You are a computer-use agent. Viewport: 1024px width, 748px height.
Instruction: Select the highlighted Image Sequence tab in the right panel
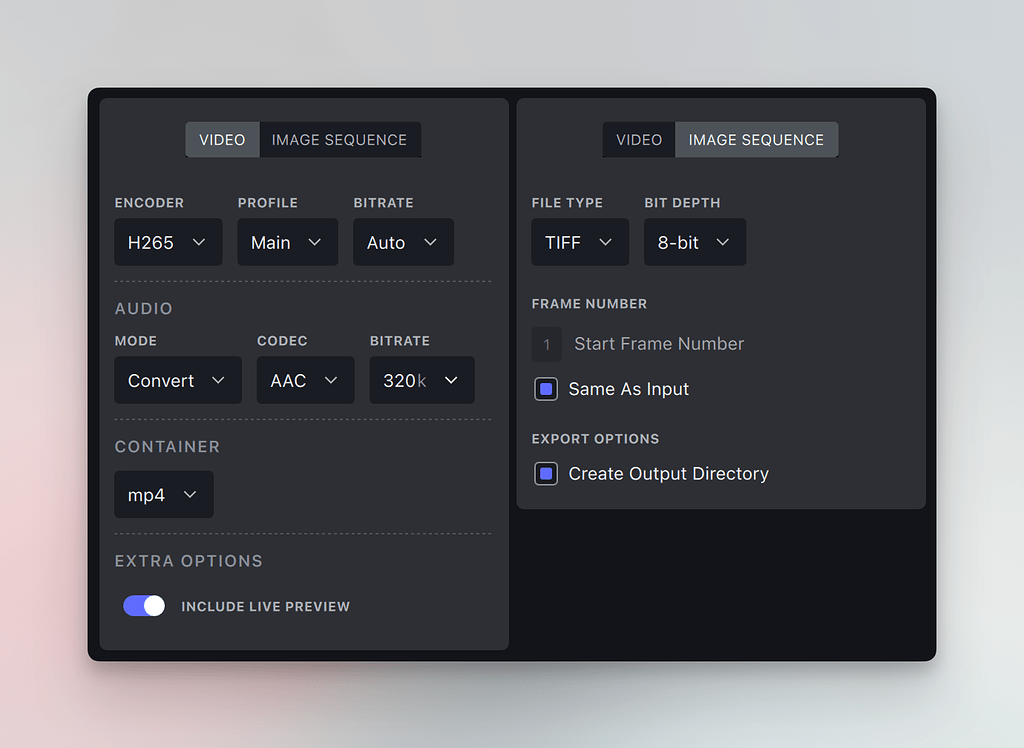(756, 140)
